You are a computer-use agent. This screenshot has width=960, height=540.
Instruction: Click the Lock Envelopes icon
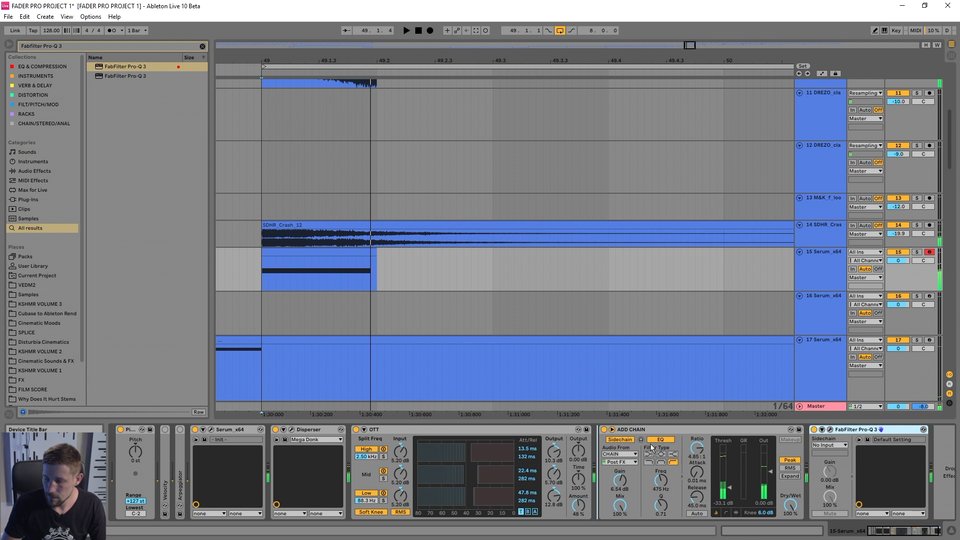pos(835,73)
